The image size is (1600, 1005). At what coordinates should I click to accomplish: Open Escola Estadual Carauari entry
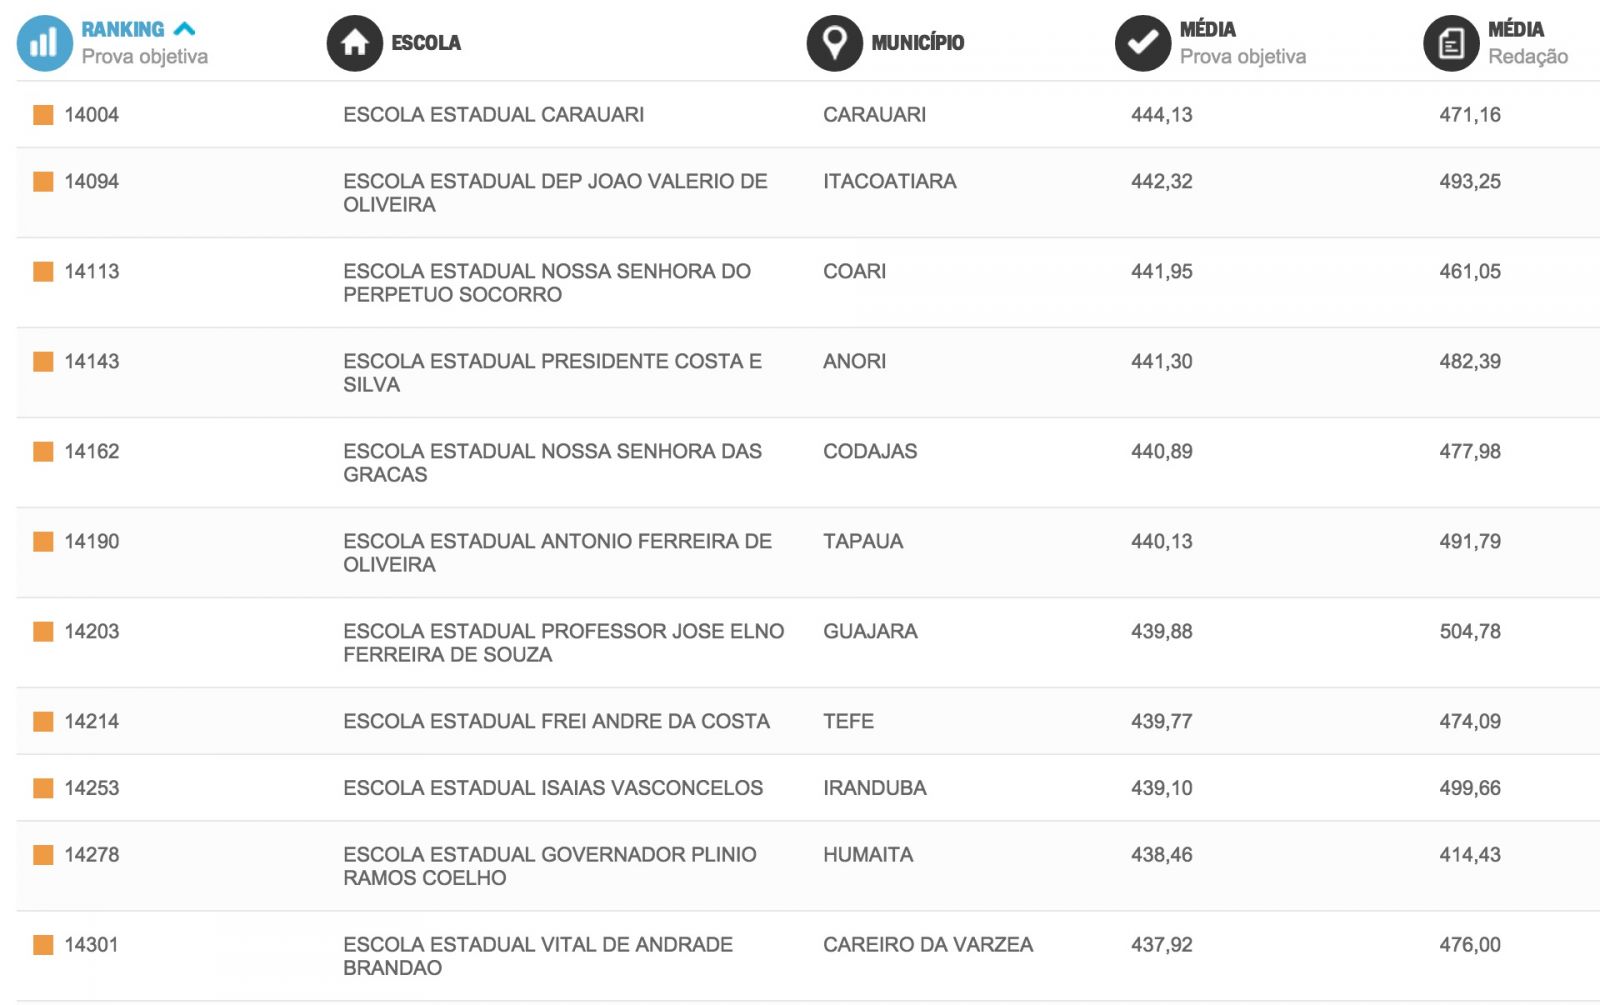pyautogui.click(x=493, y=115)
